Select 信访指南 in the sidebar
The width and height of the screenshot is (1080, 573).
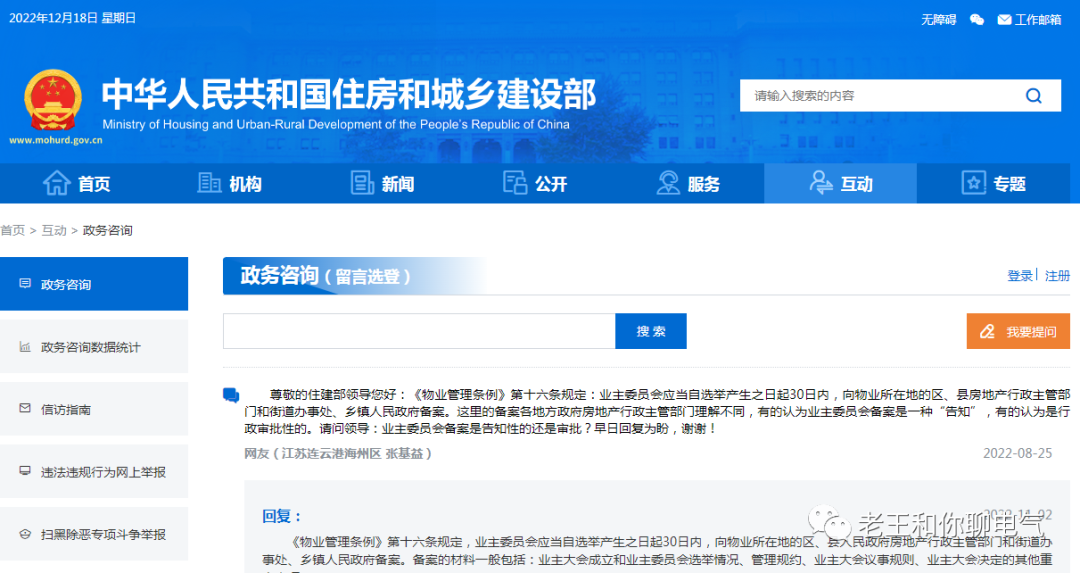94,409
